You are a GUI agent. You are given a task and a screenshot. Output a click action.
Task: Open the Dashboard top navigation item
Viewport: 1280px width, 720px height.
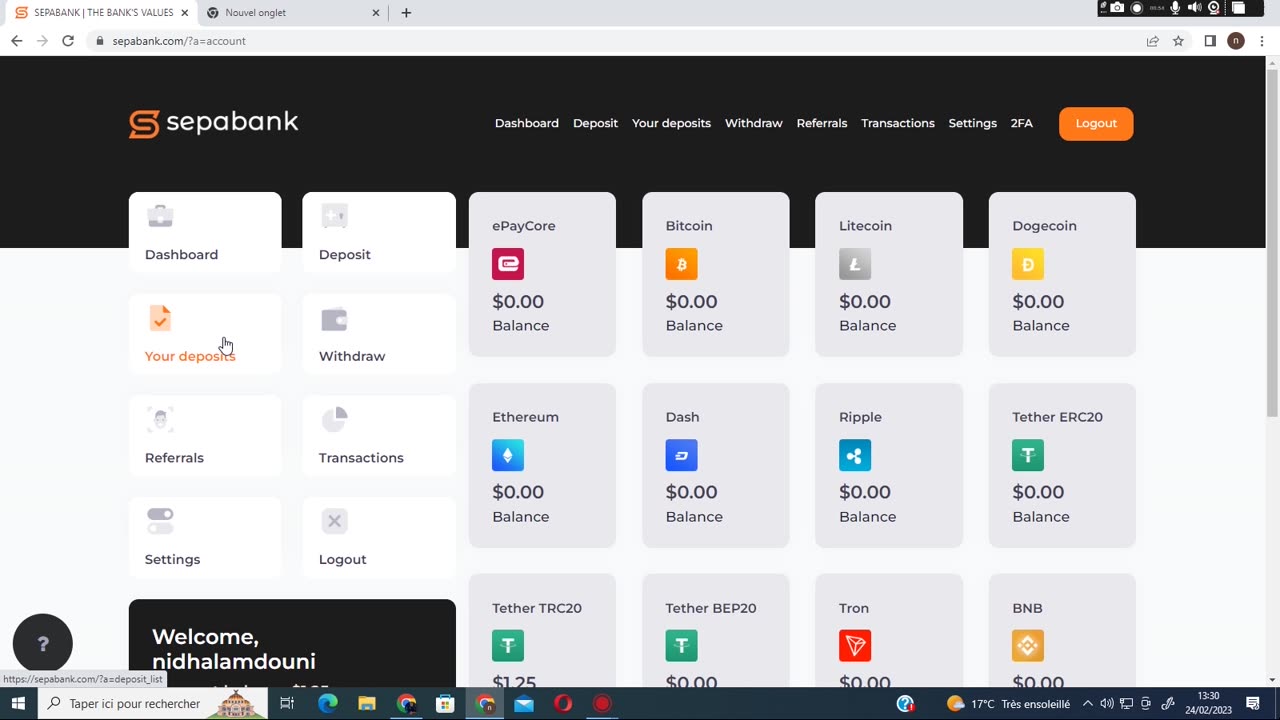point(527,123)
